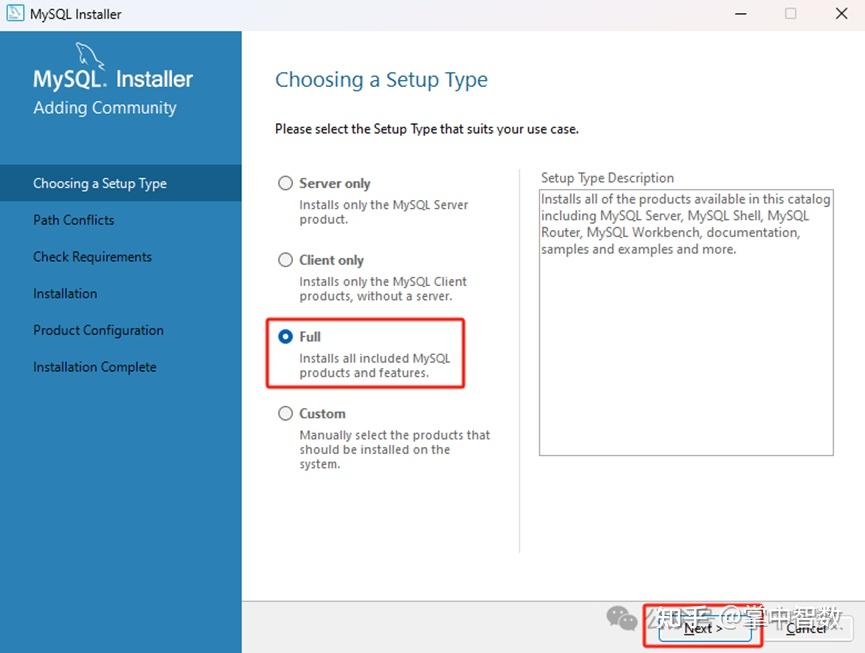Viewport: 865px width, 653px height.
Task: Click the MySQL Installer title bar icon
Action: pyautogui.click(x=15, y=13)
